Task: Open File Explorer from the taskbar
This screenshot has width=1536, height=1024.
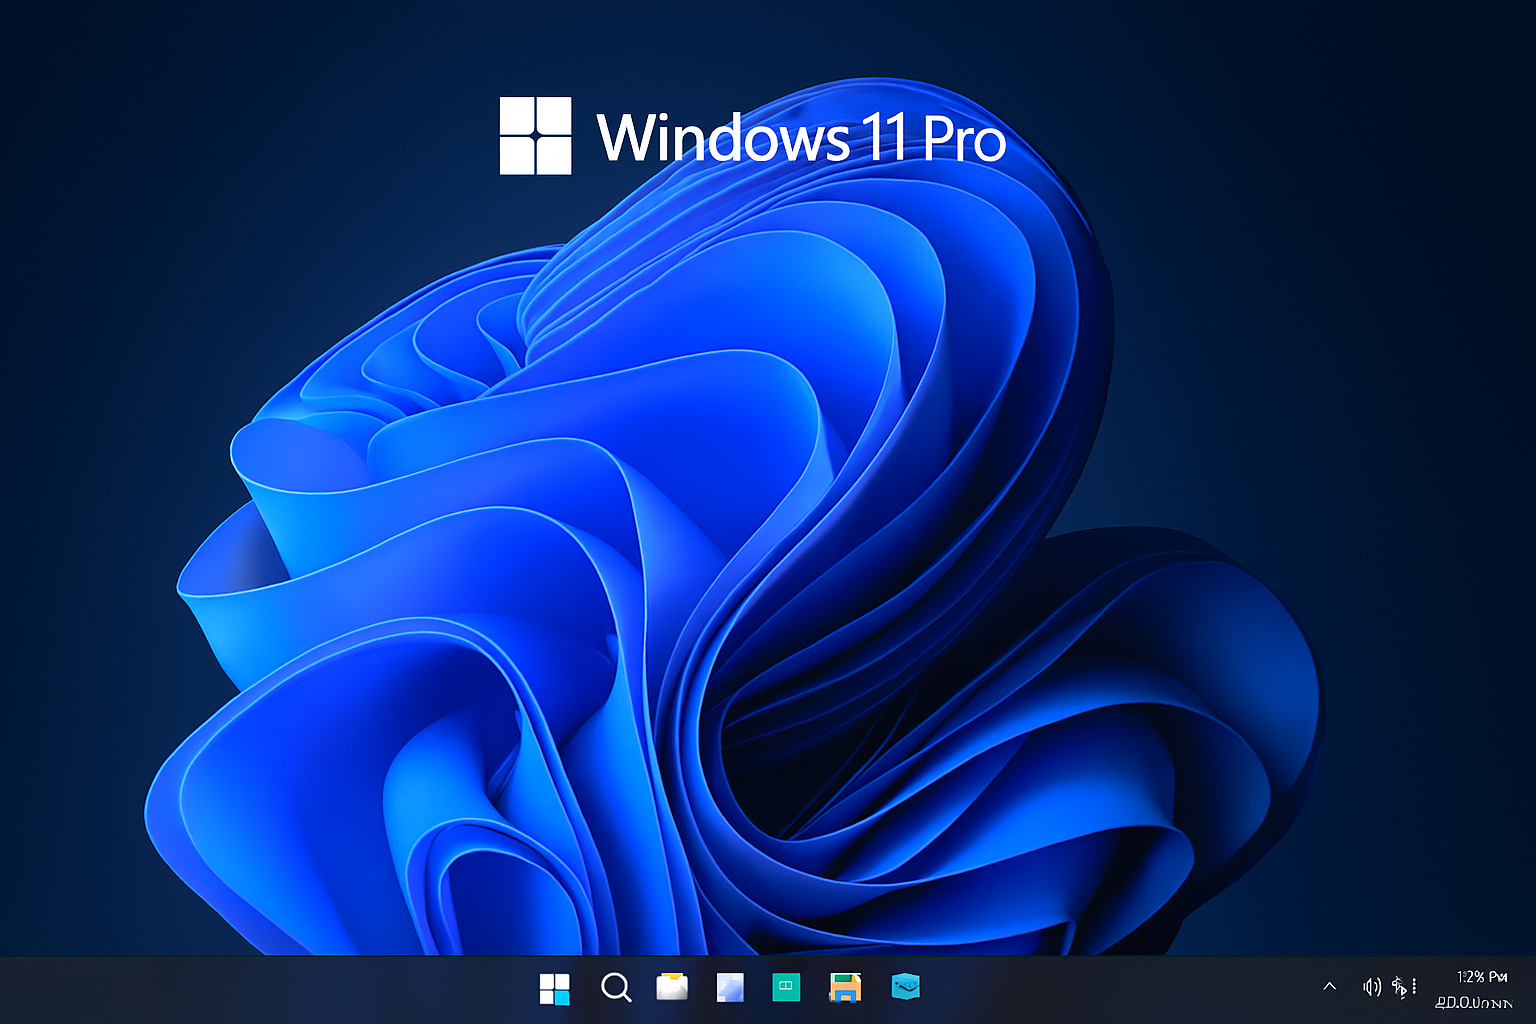Action: click(x=672, y=988)
